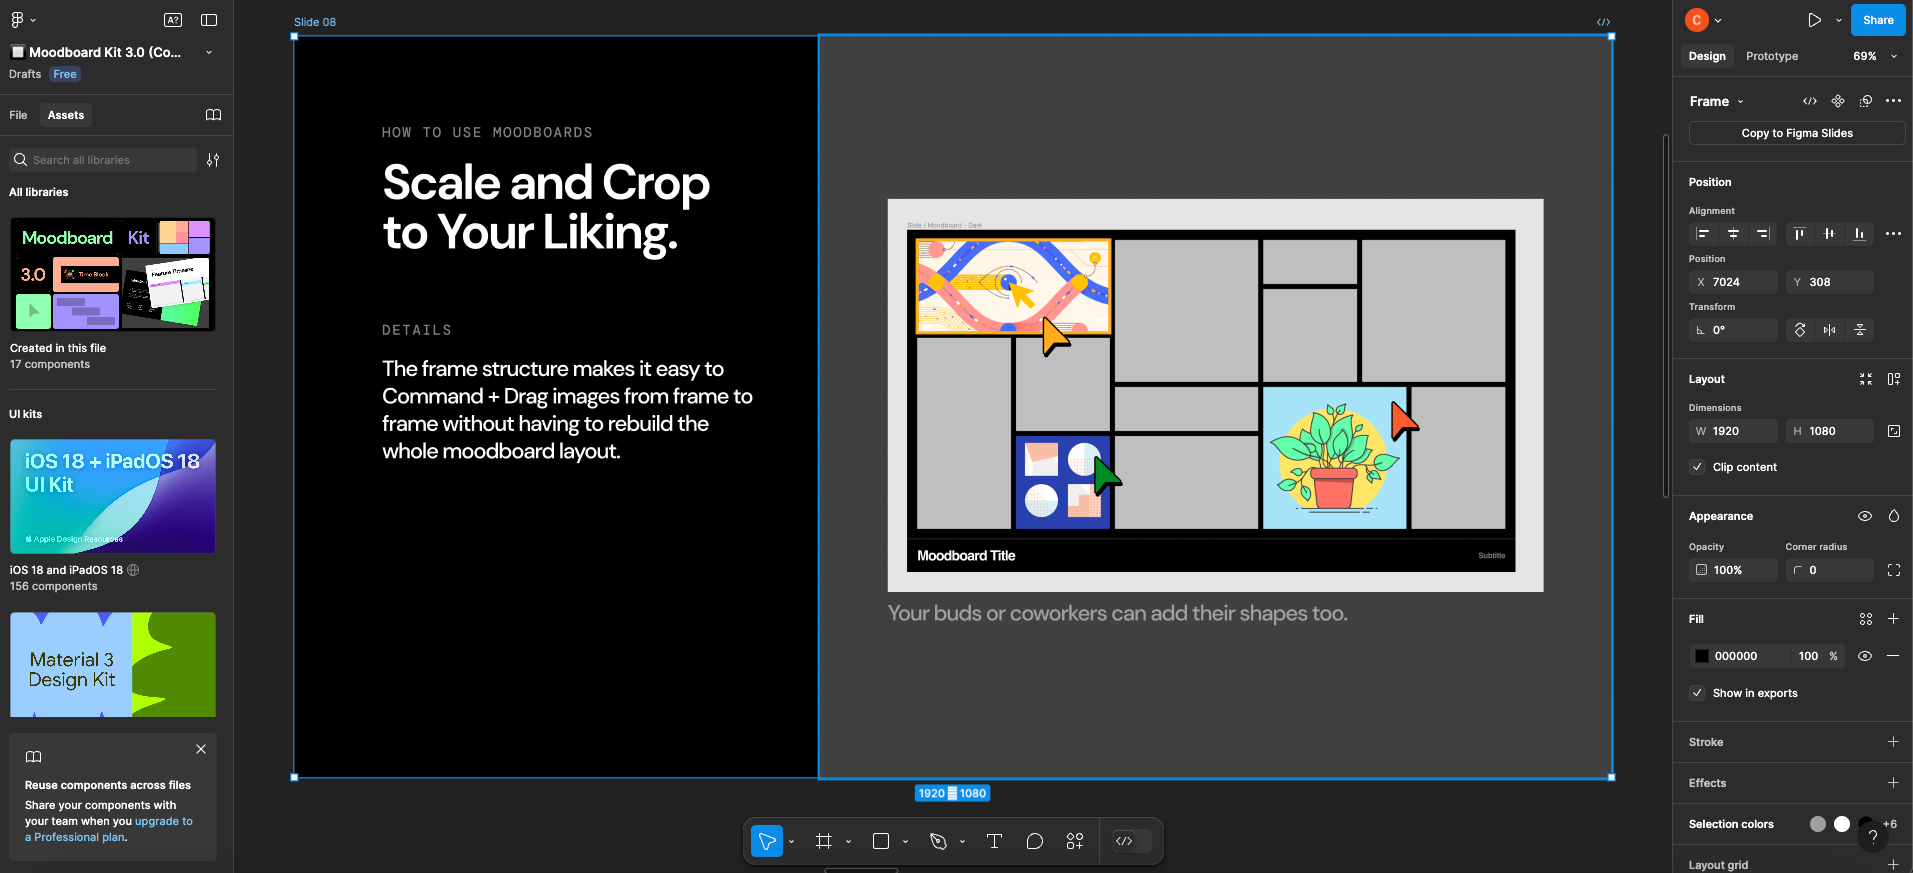Image resolution: width=1913 pixels, height=873 pixels.
Task: Click the Share button
Action: point(1878,20)
